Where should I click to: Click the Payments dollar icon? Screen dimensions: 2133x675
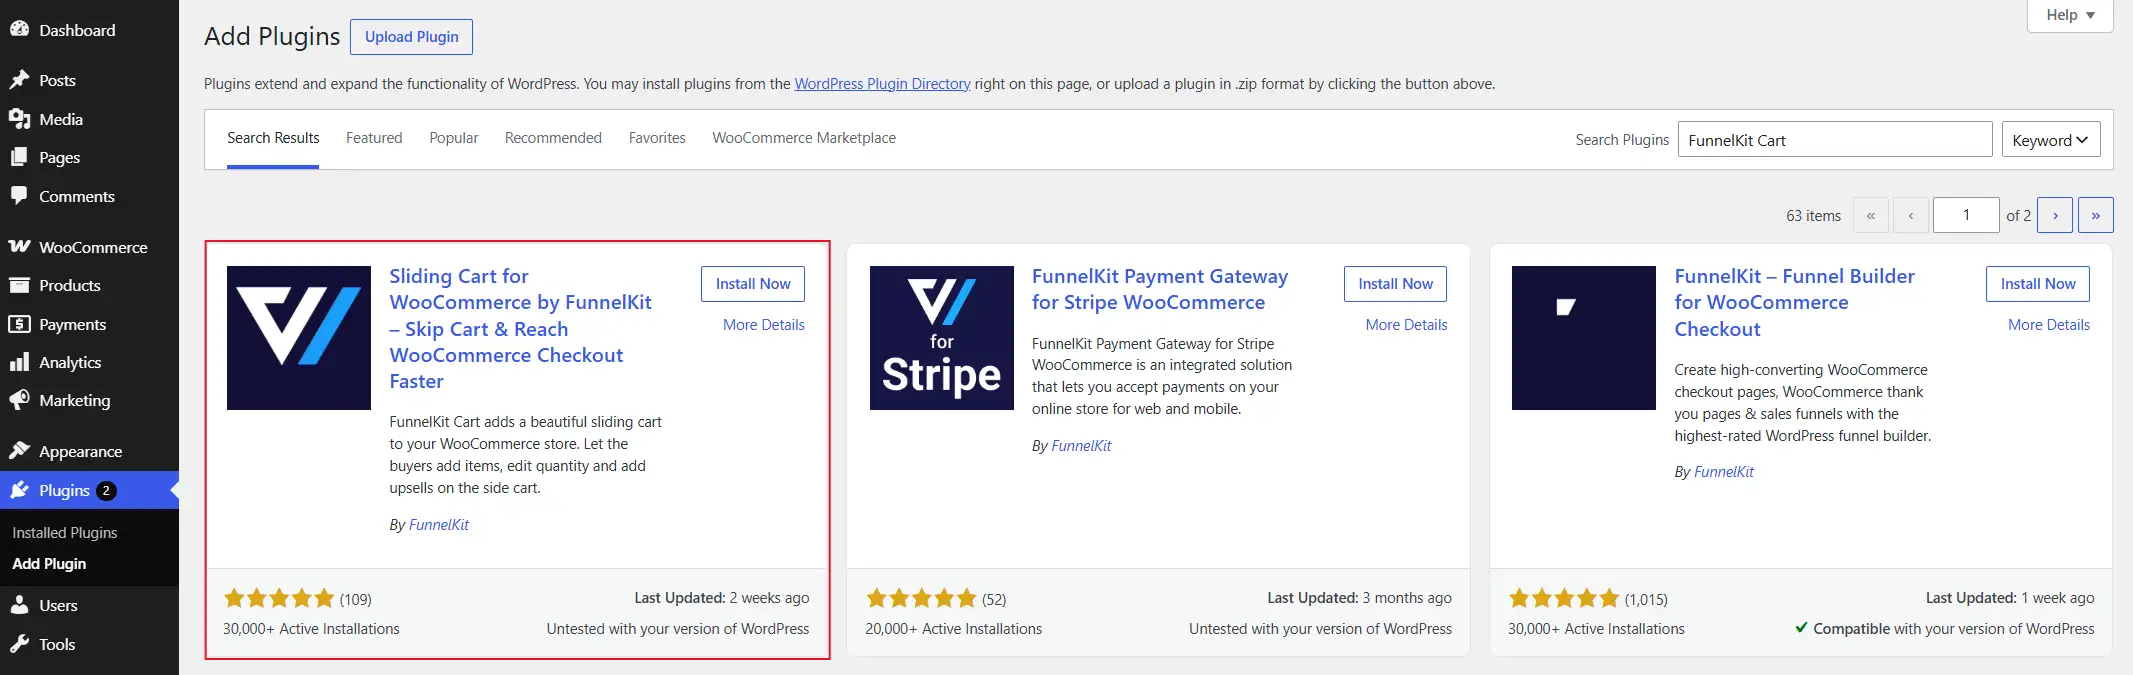[x=19, y=324]
